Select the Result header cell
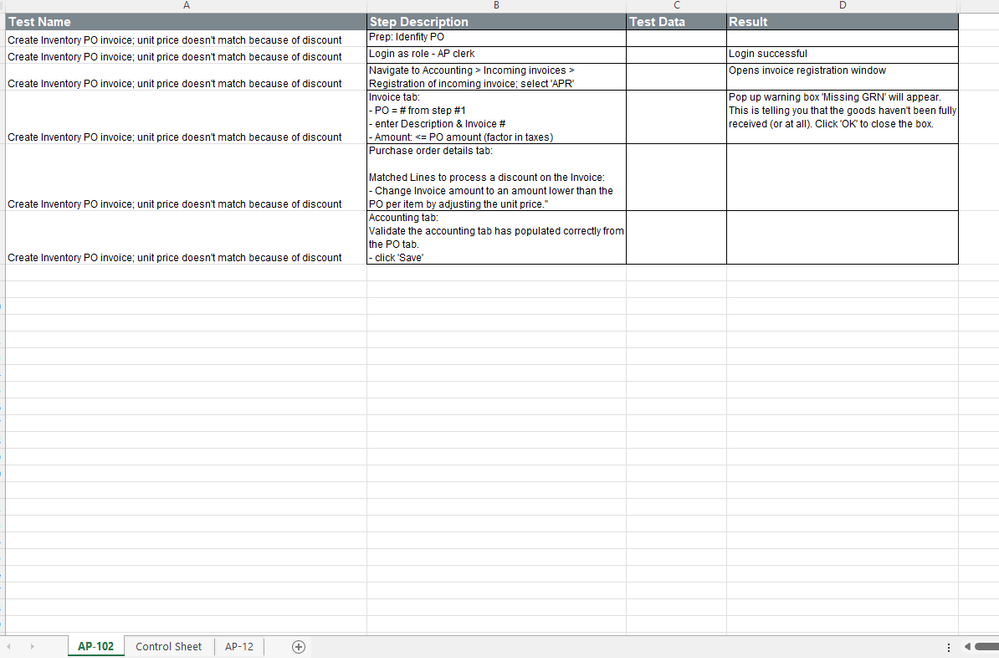The width and height of the screenshot is (999, 658). pyautogui.click(x=842, y=21)
